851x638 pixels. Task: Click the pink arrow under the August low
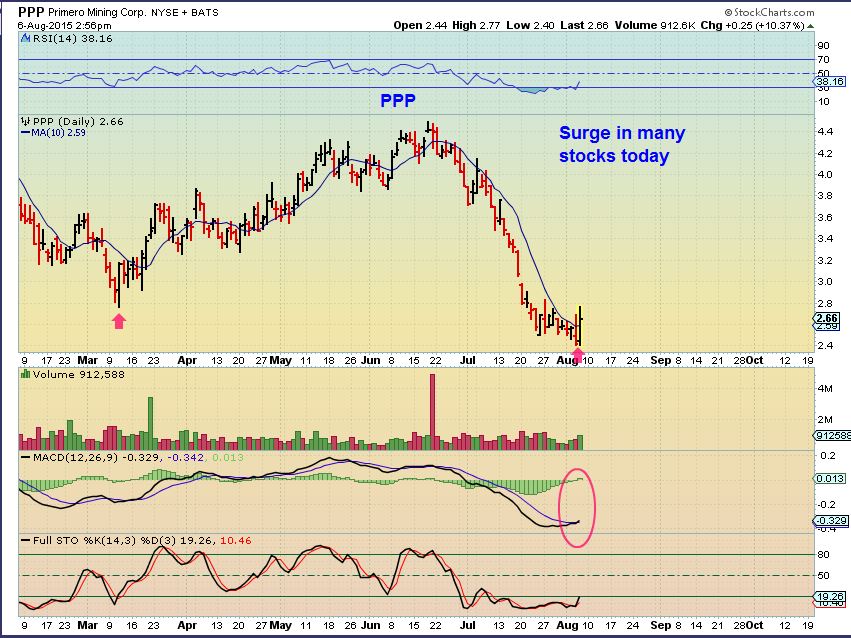click(x=578, y=355)
